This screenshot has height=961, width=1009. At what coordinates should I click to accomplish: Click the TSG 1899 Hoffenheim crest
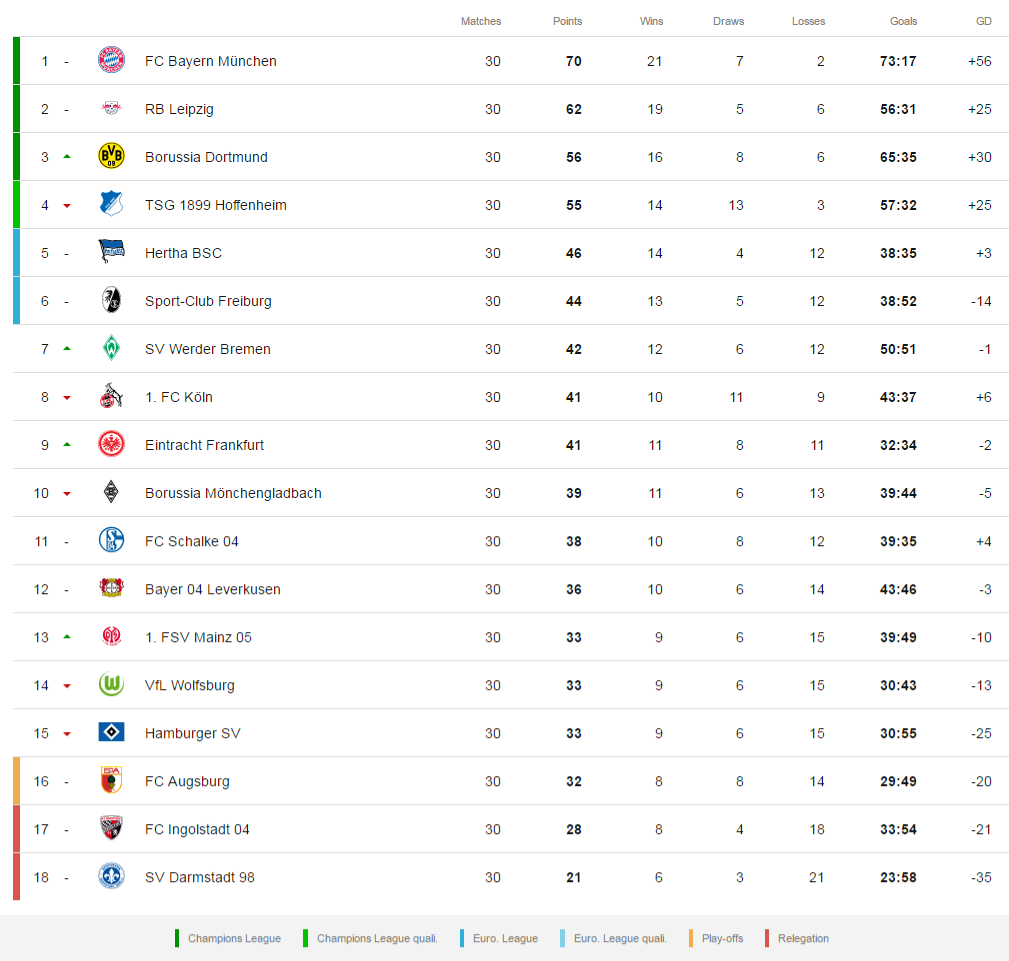point(111,205)
